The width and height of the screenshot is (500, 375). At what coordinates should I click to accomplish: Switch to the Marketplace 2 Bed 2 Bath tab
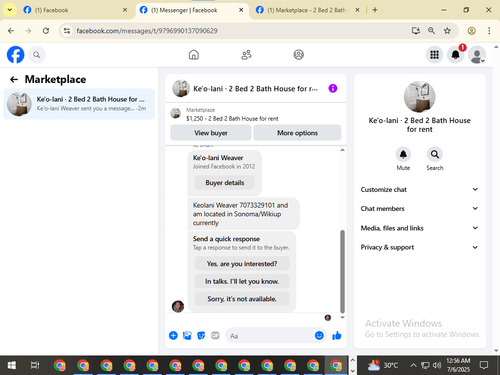coord(307,10)
